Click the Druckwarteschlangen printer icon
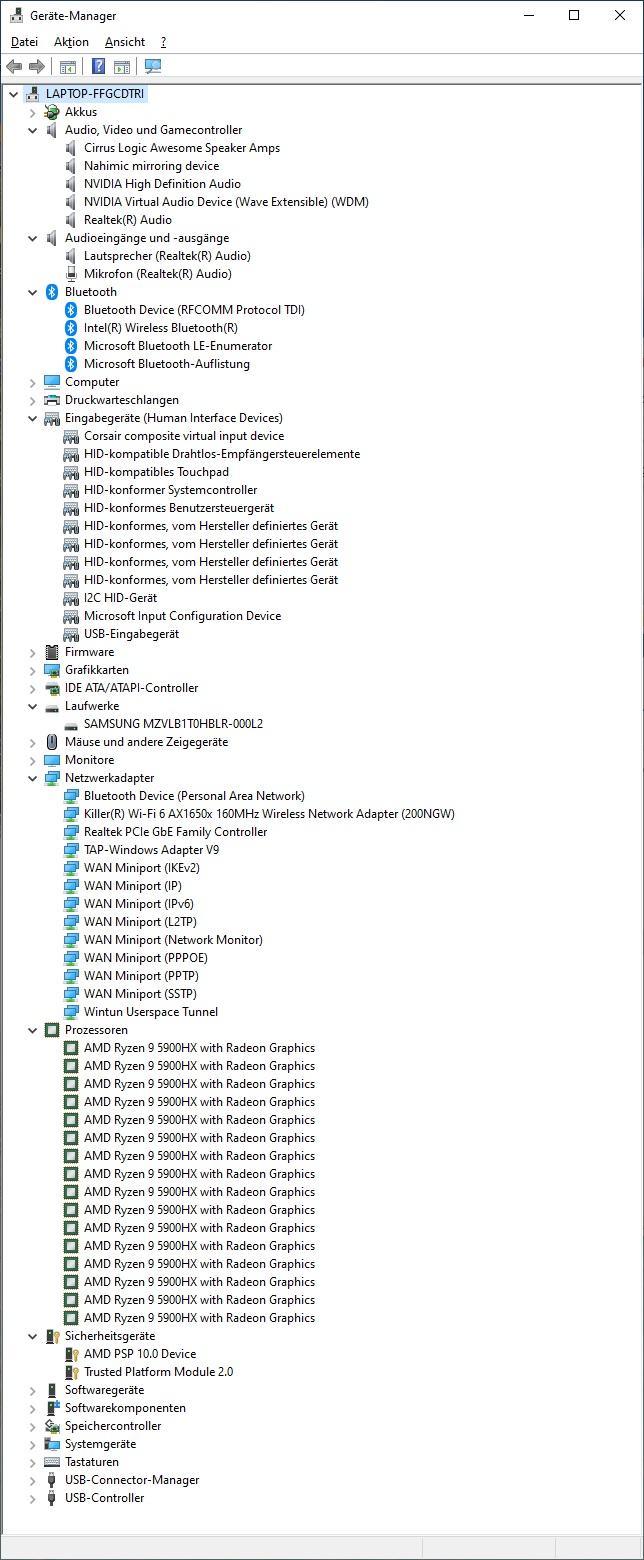Viewport: 644px width, 1560px height. (x=52, y=400)
